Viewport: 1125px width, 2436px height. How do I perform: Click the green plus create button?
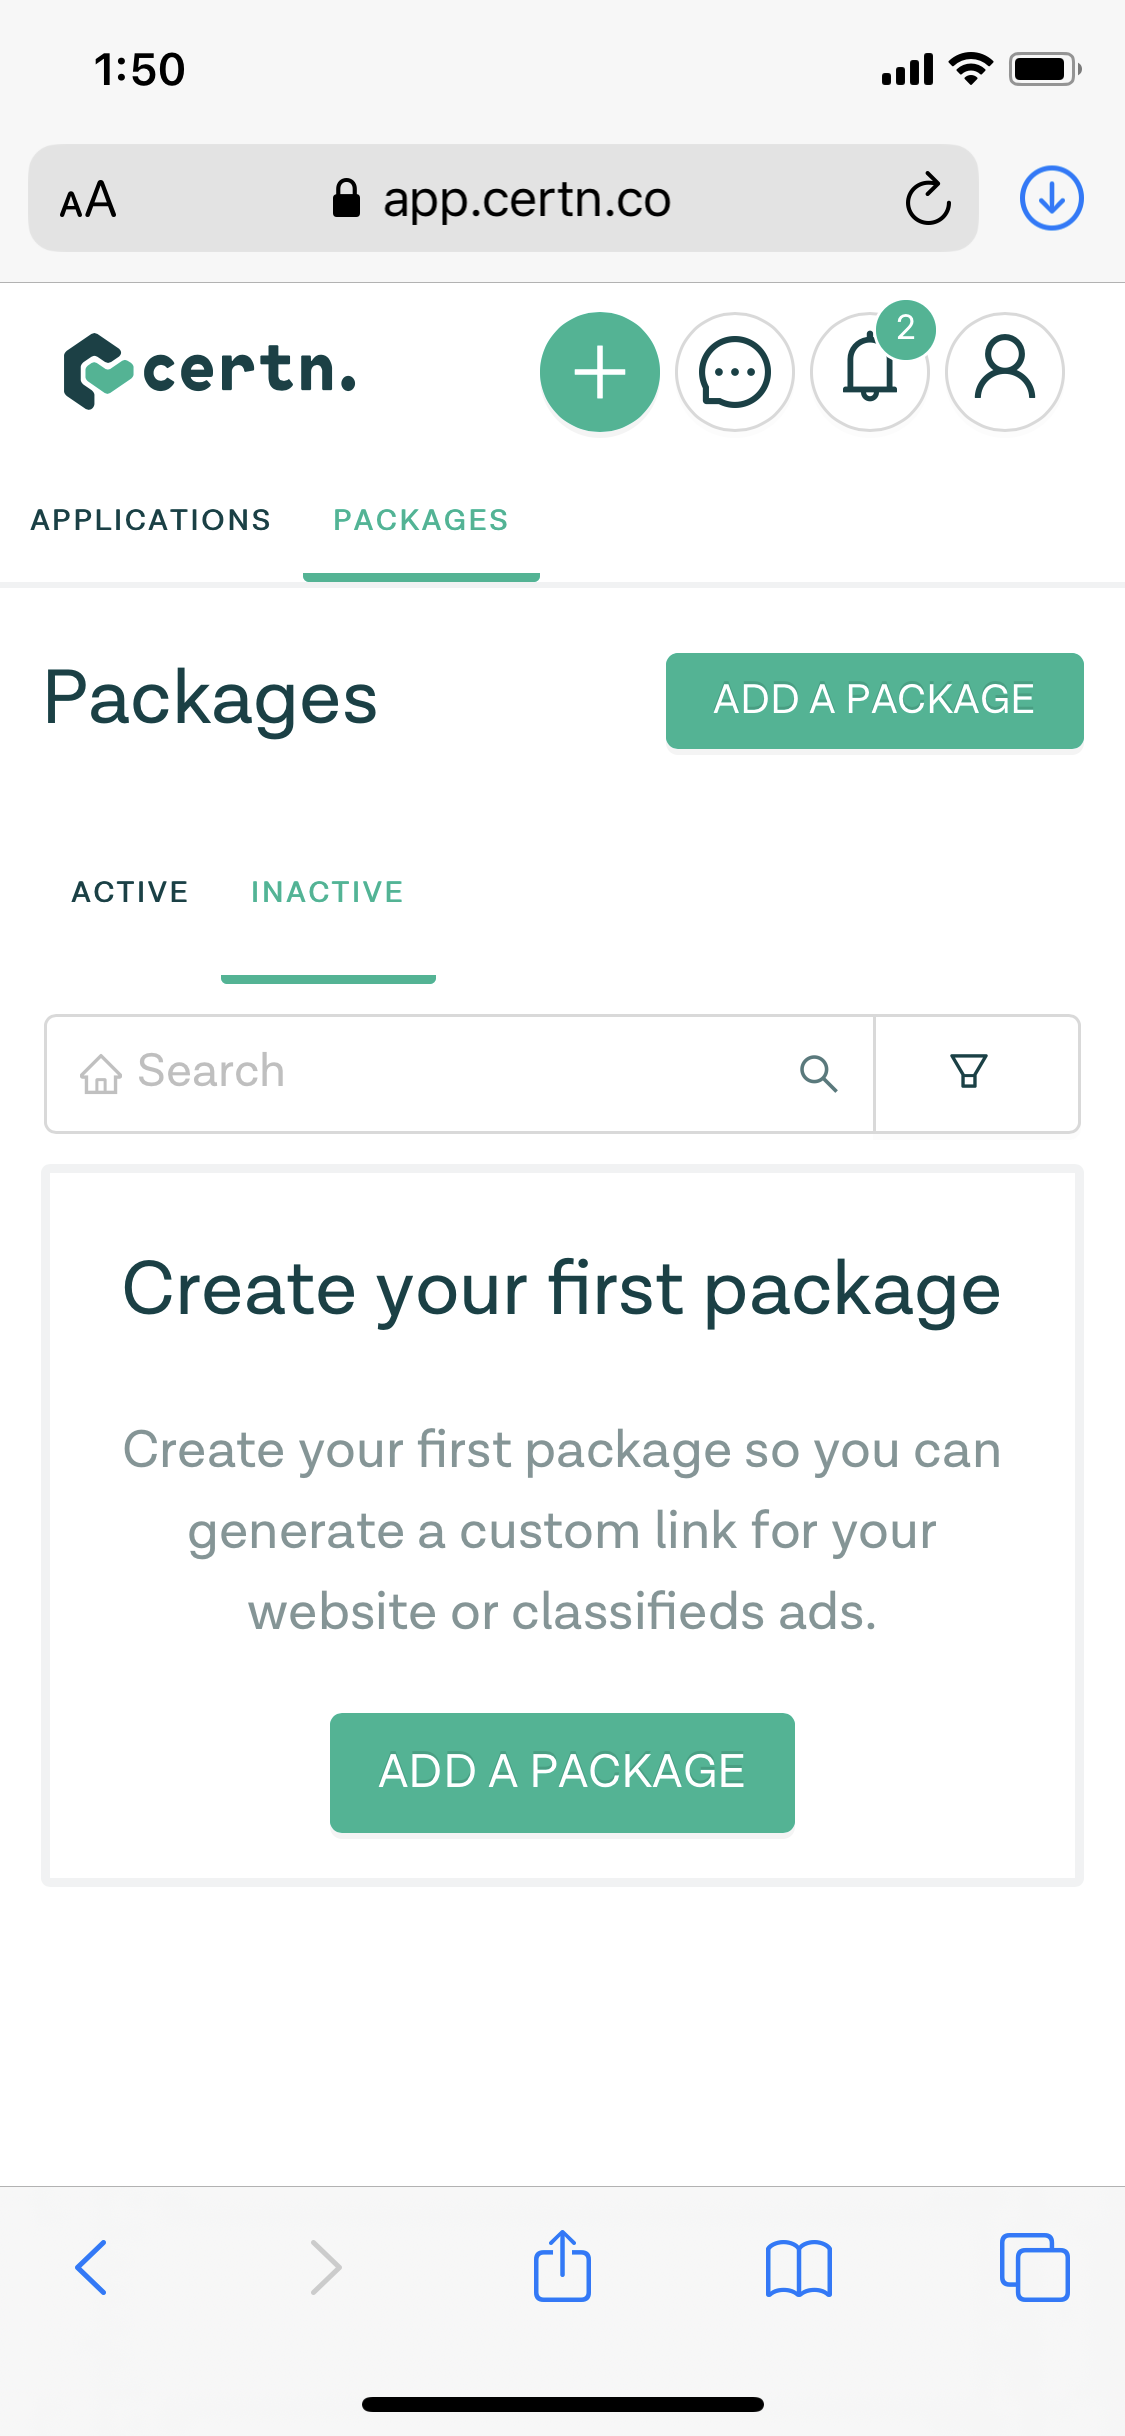click(599, 372)
